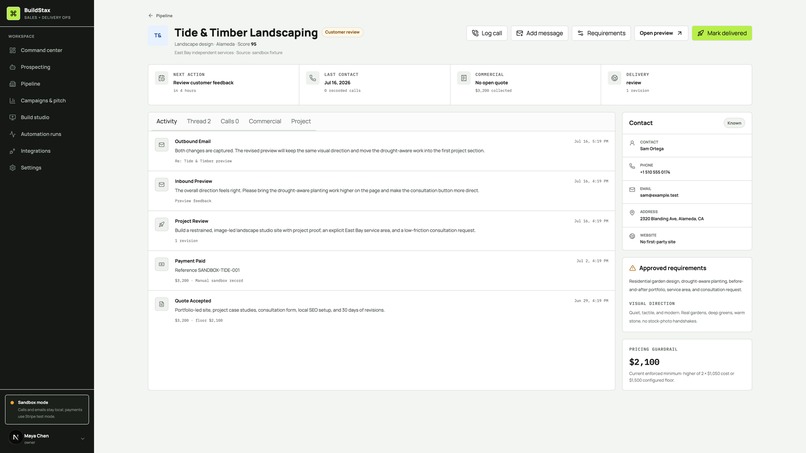Click the Next Action calendar icon
This screenshot has width=806, height=453.
point(161,78)
